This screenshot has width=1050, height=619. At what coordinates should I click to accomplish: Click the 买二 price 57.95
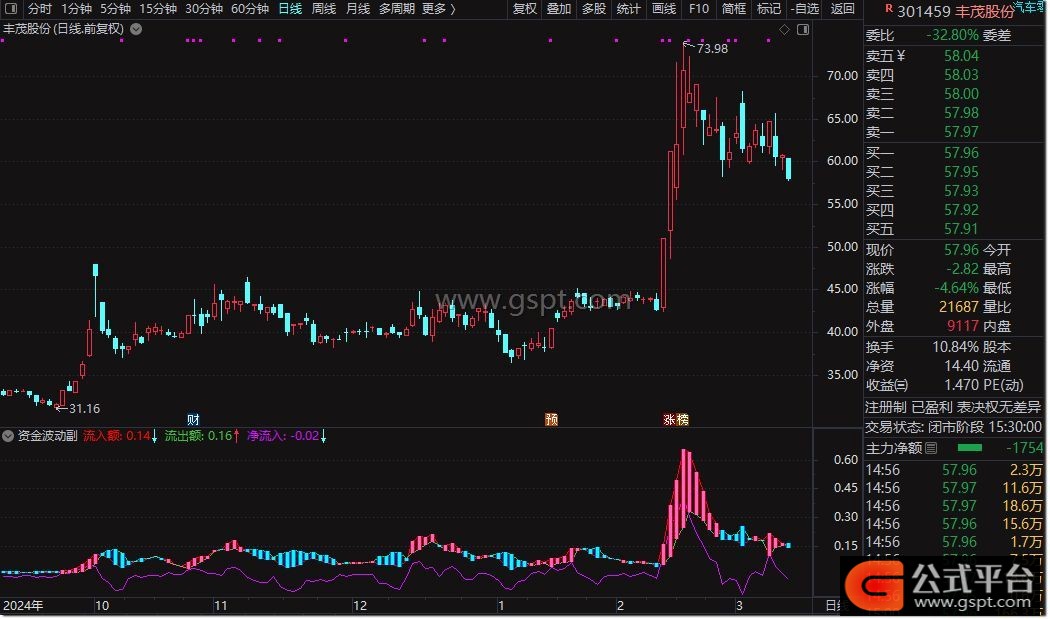click(x=961, y=172)
